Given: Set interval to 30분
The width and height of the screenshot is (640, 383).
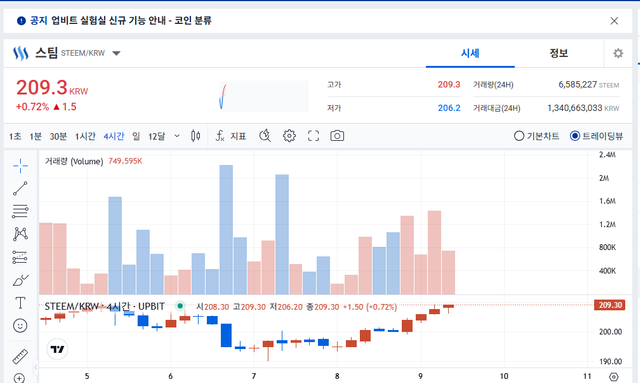Looking at the screenshot, I should click(x=58, y=136).
